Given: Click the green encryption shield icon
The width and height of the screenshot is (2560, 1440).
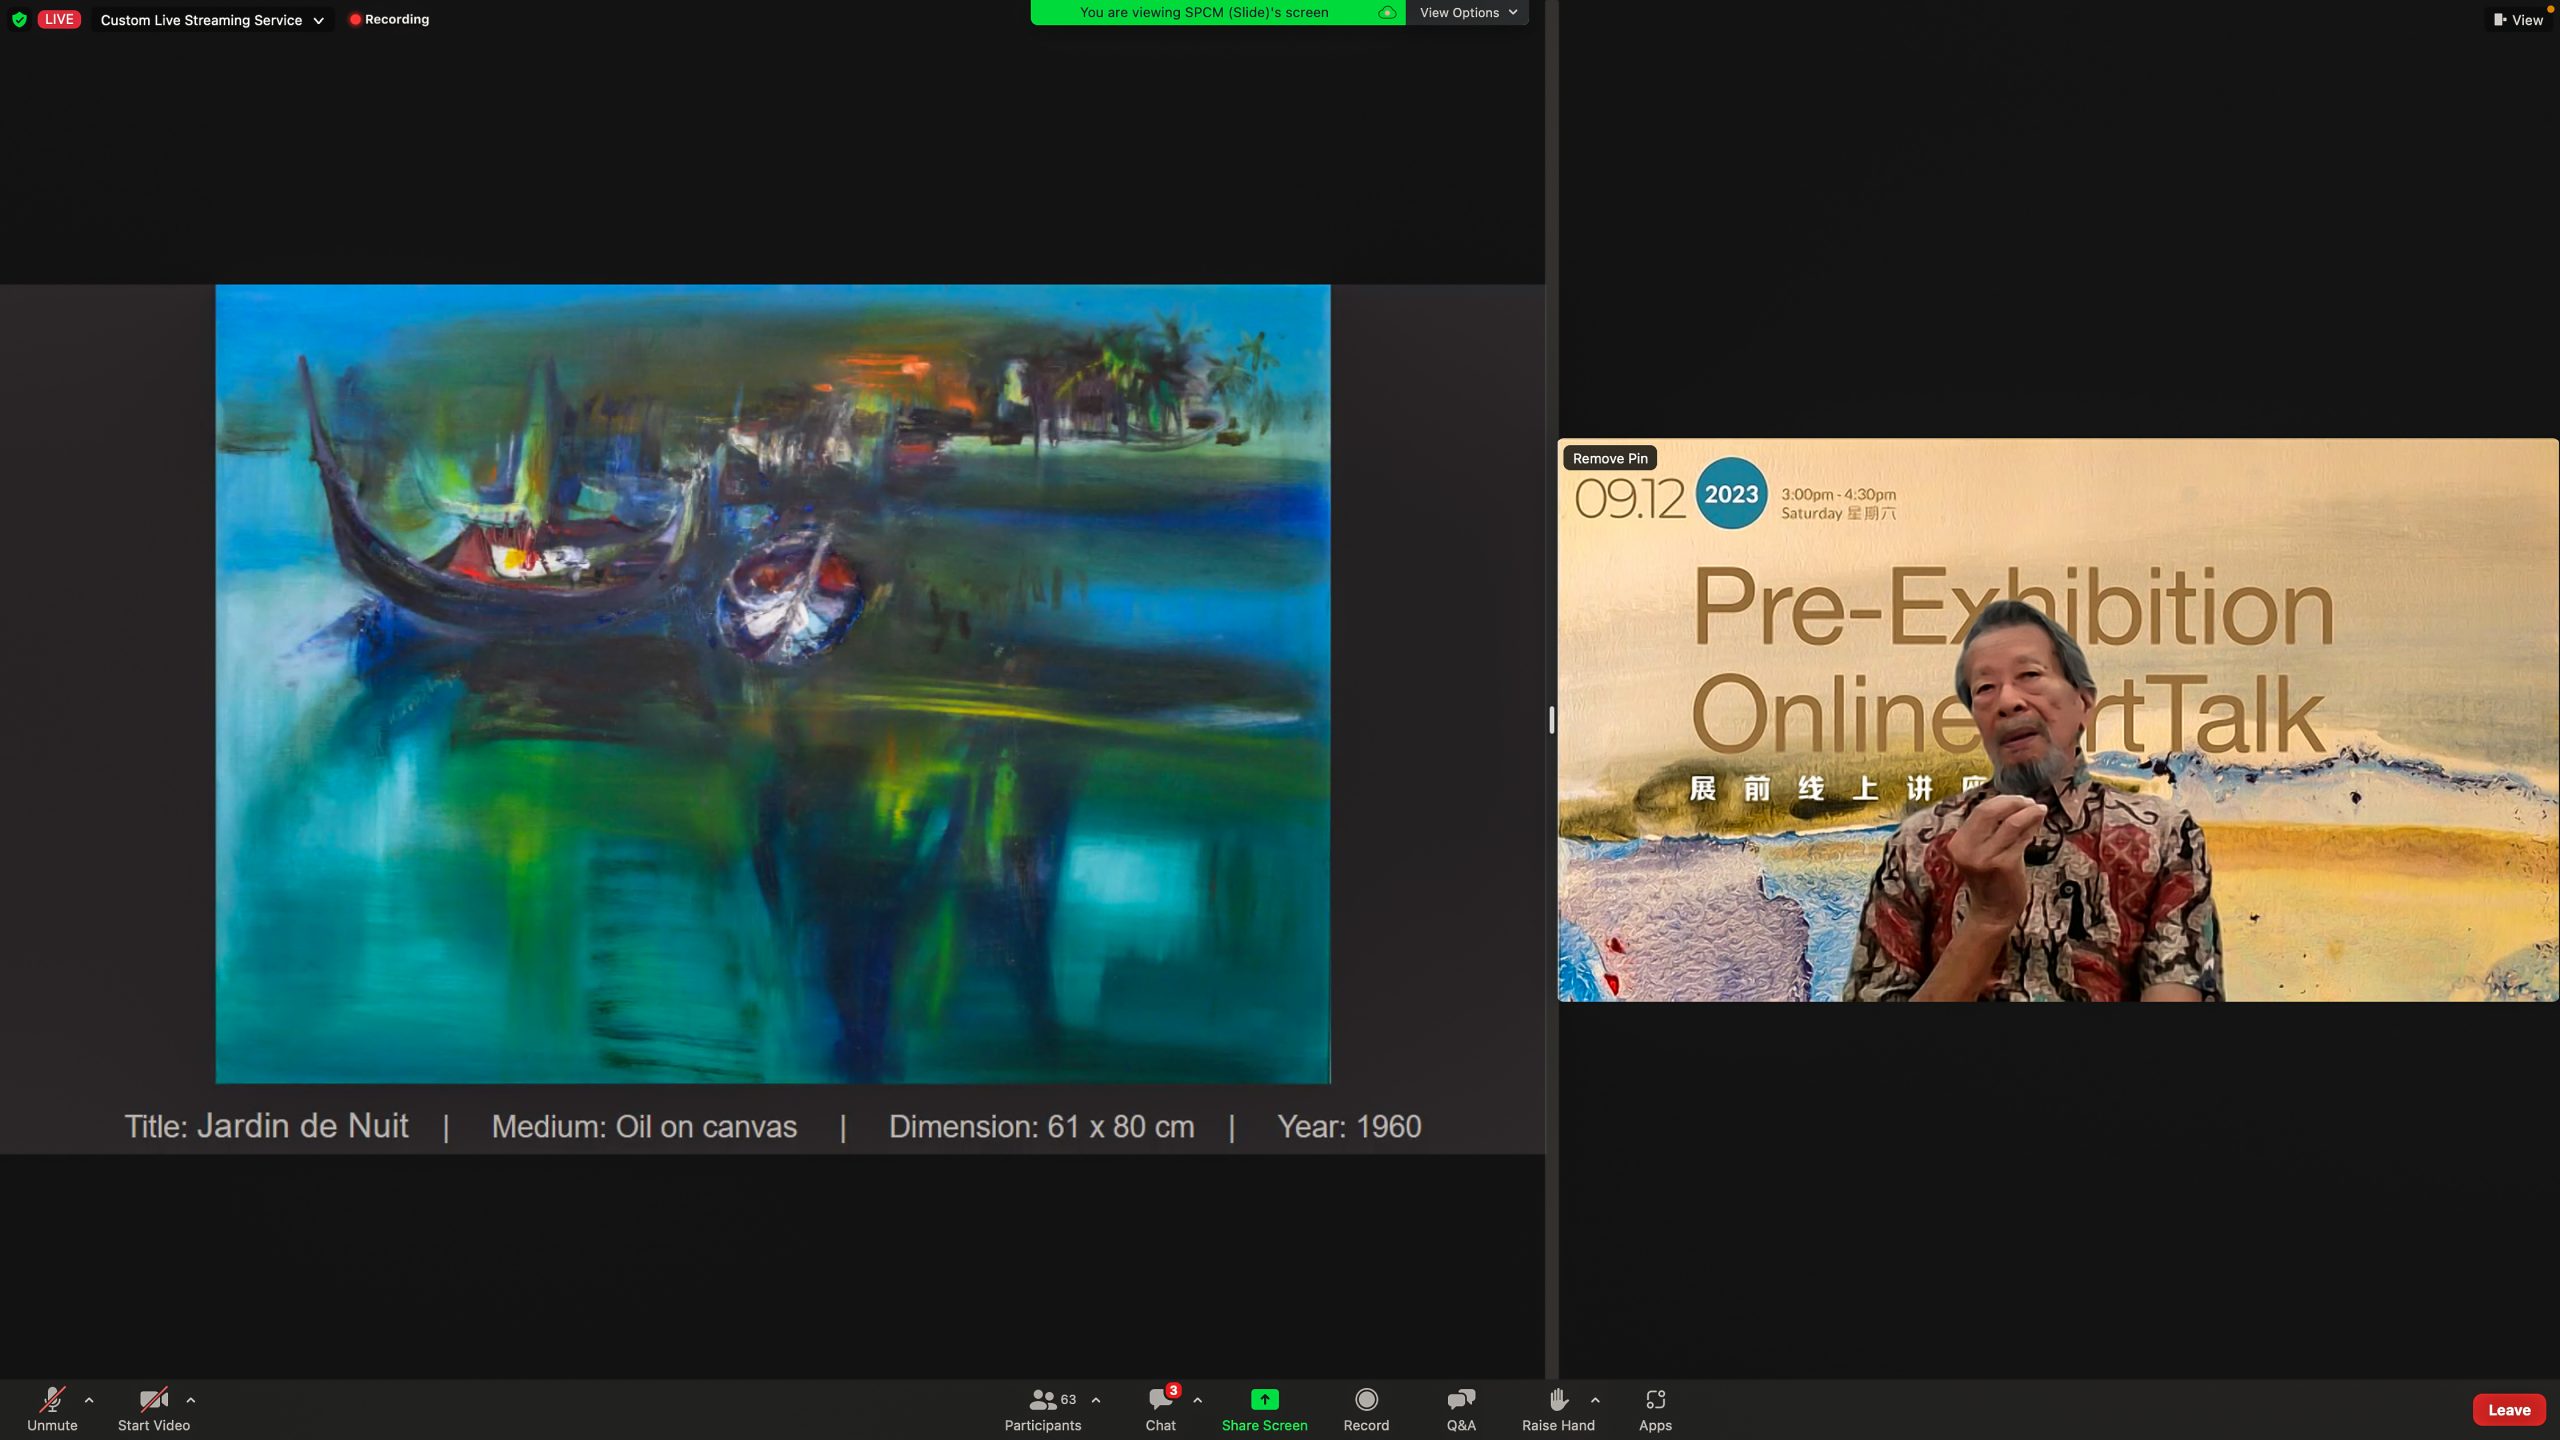Looking at the screenshot, I should [x=19, y=20].
